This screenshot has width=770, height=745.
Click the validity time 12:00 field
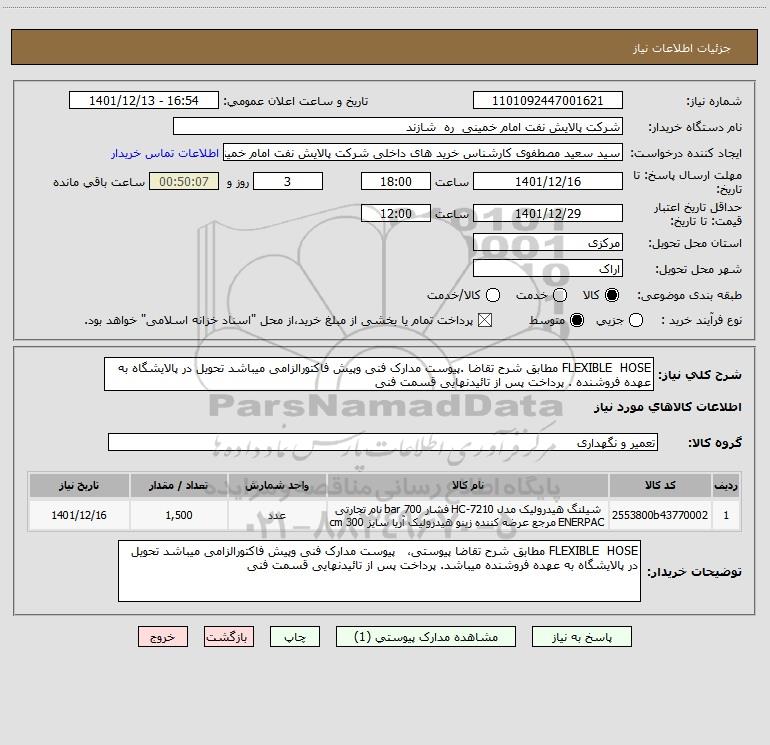(x=396, y=214)
